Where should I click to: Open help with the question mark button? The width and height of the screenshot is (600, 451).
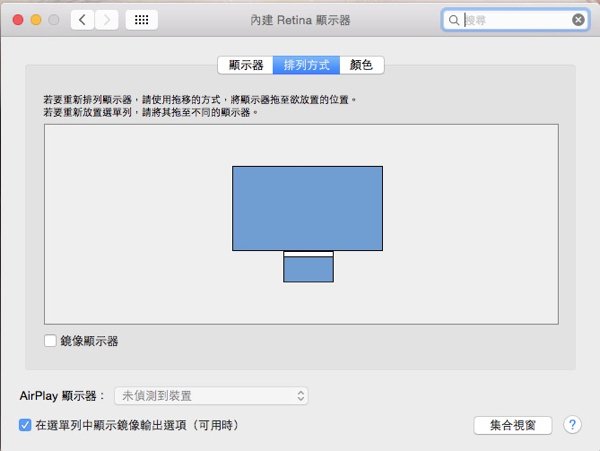(x=573, y=425)
